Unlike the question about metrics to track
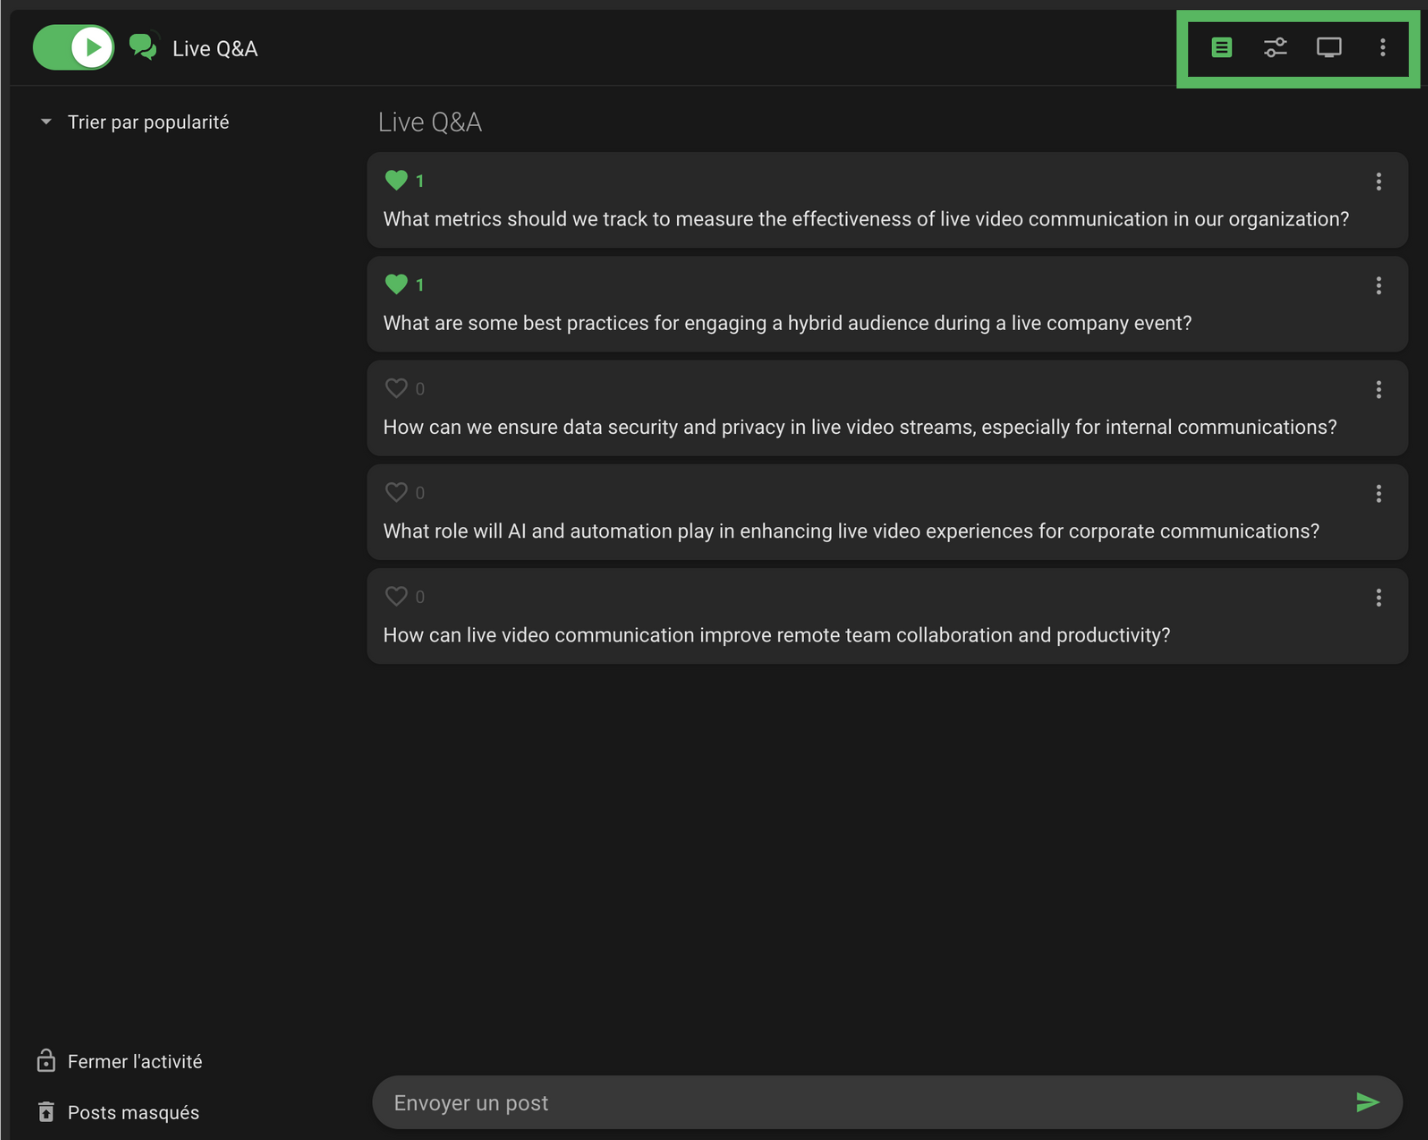This screenshot has width=1428, height=1140. pyautogui.click(x=396, y=180)
